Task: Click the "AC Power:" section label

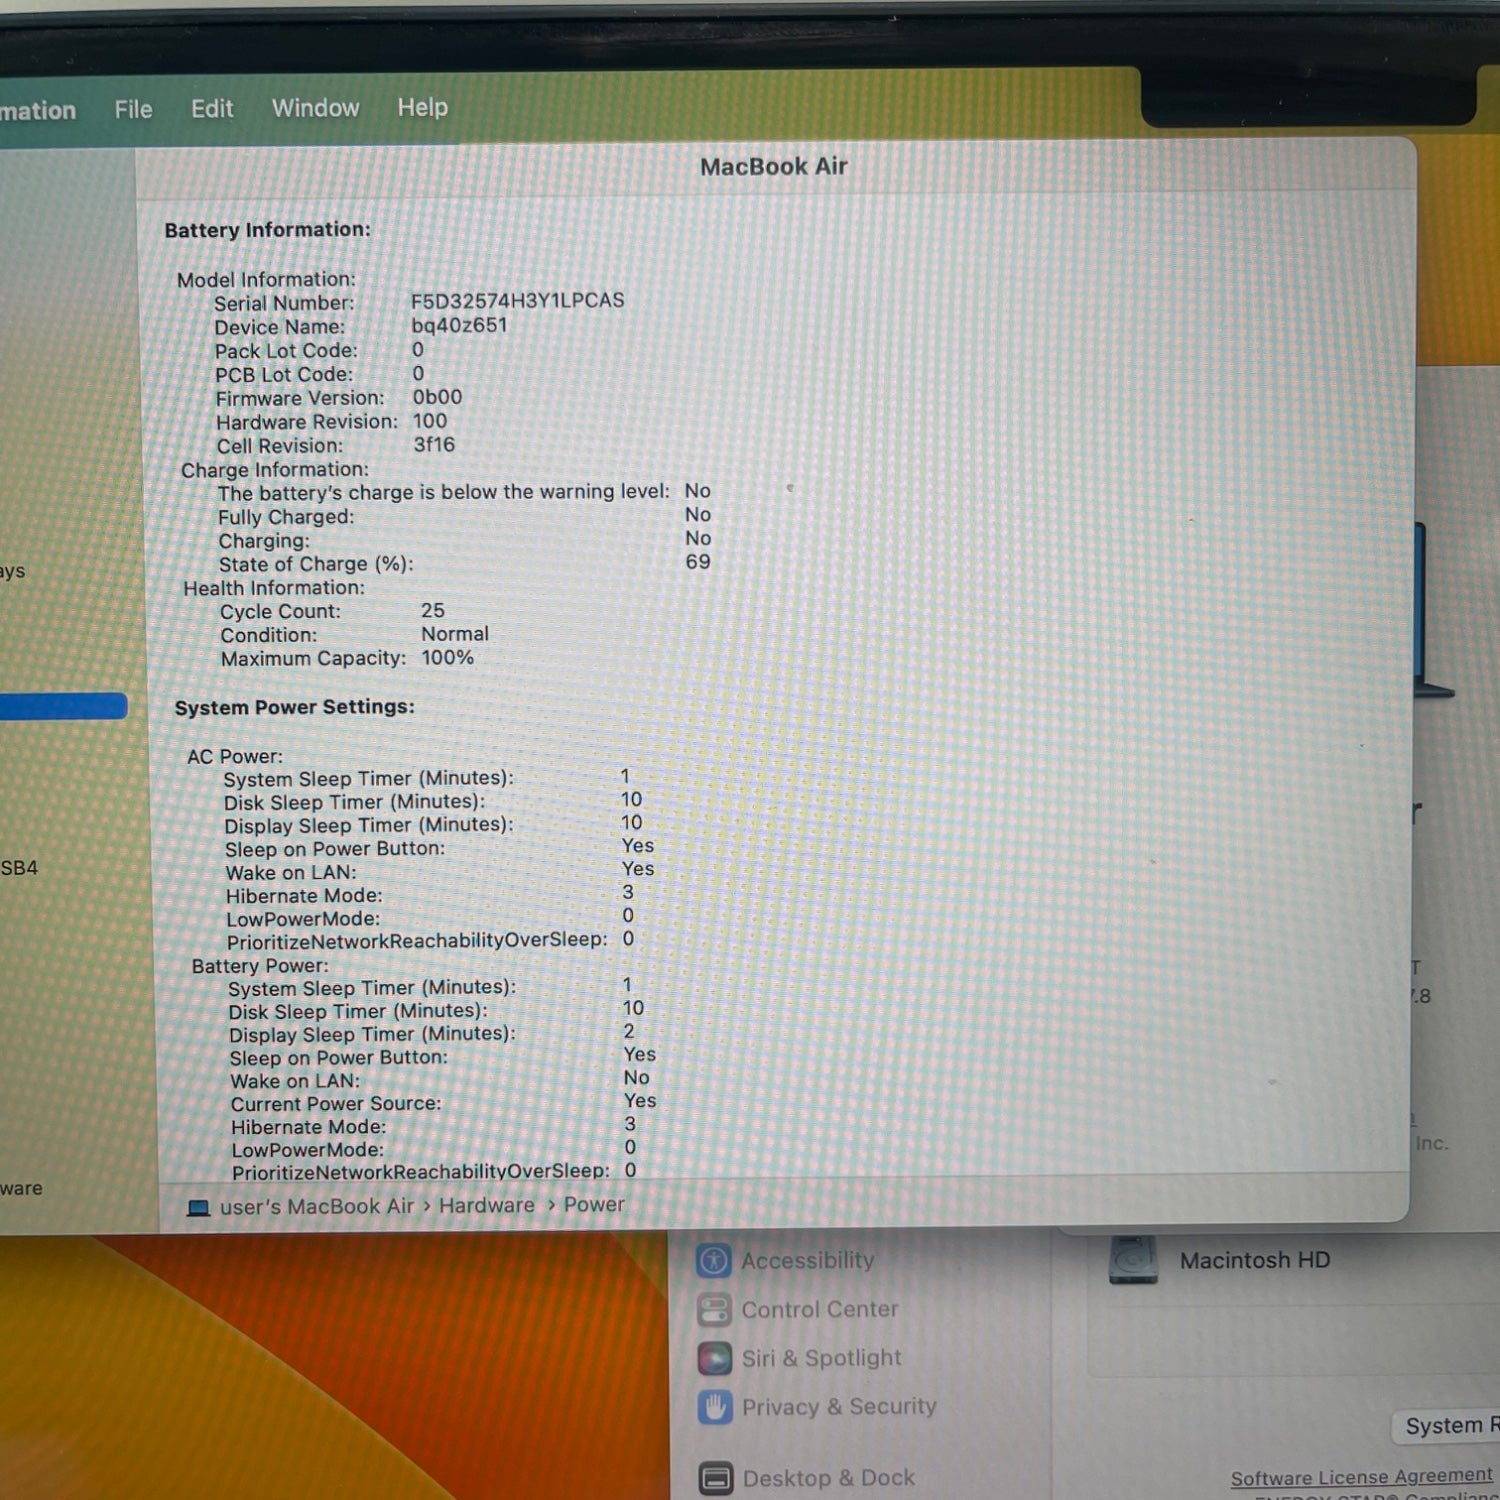Action: pyautogui.click(x=235, y=757)
